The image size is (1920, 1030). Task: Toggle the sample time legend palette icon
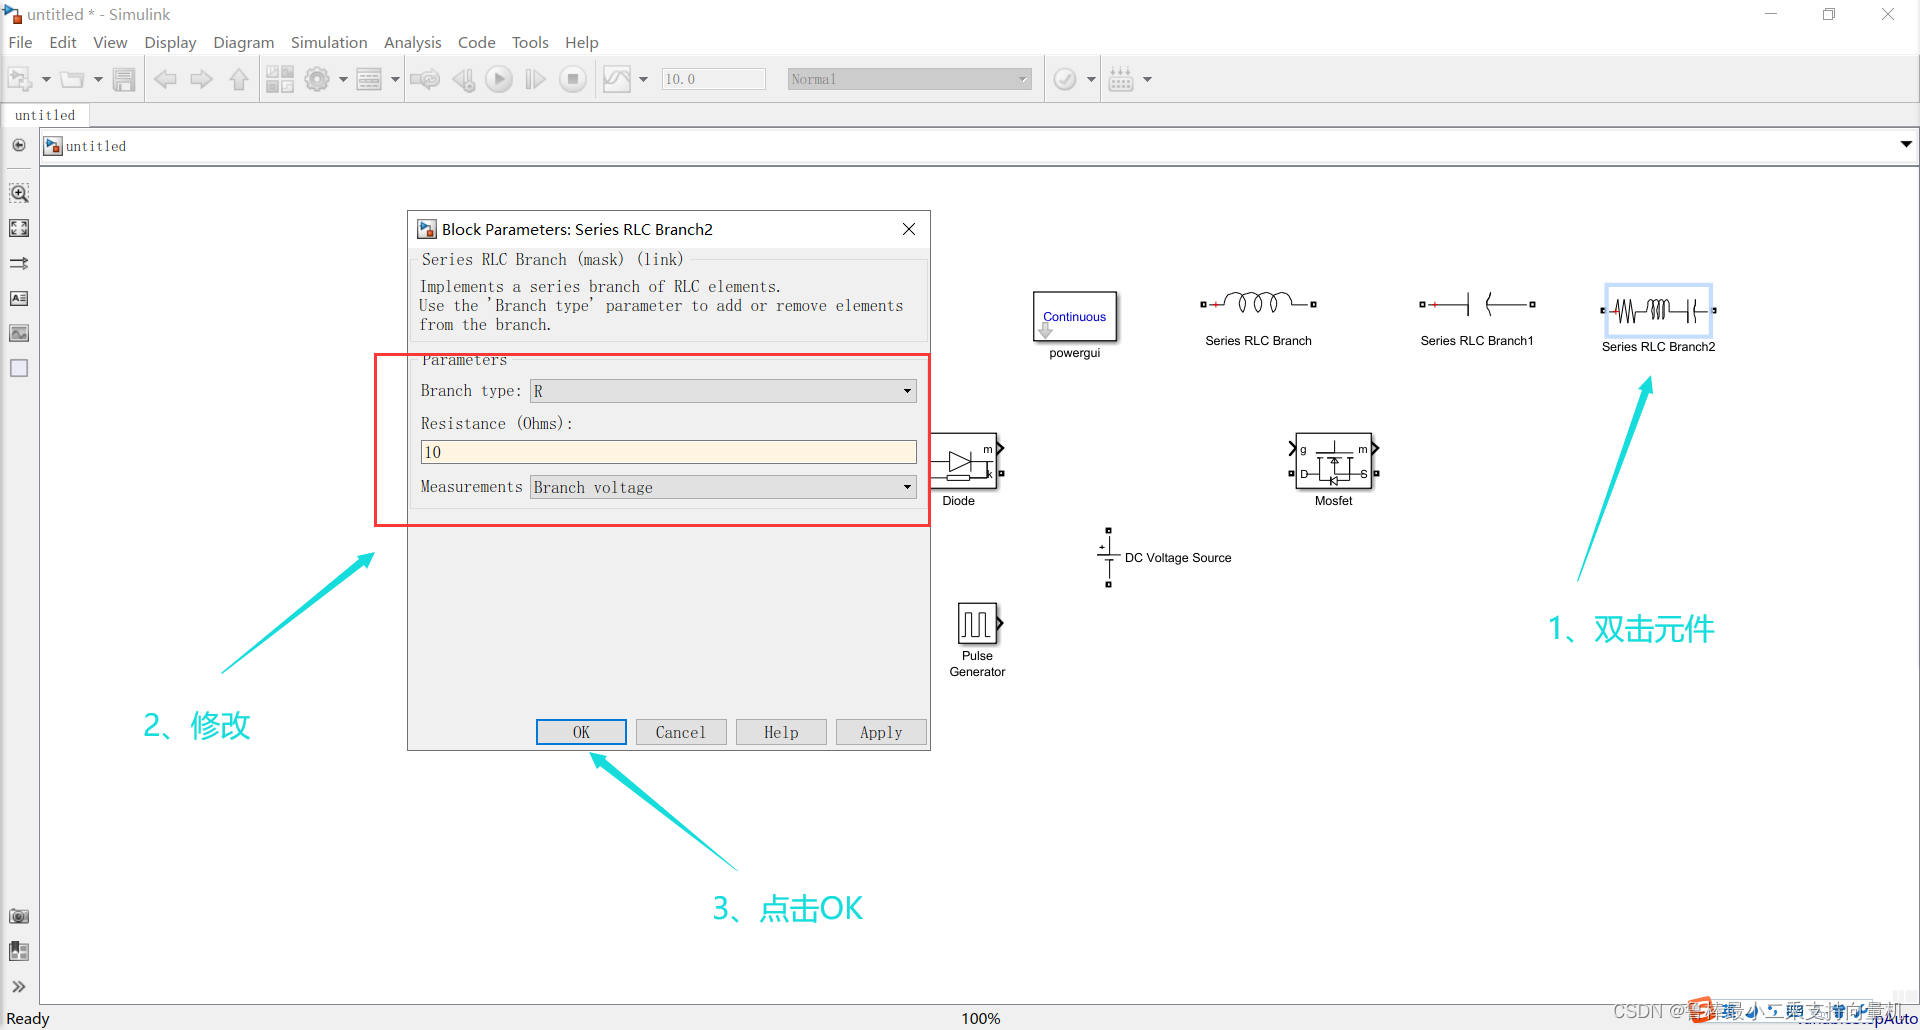coord(19,263)
